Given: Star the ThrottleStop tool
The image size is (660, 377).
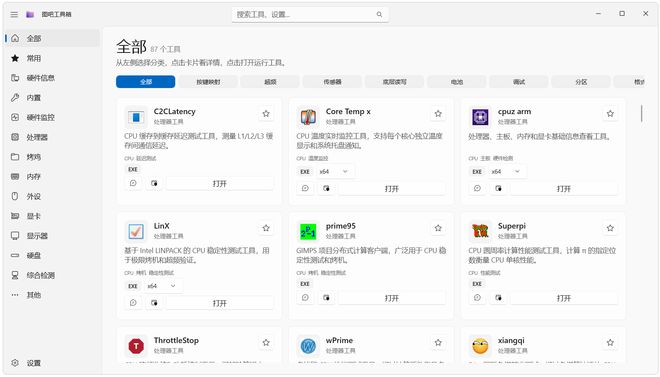Looking at the screenshot, I should (x=266, y=342).
